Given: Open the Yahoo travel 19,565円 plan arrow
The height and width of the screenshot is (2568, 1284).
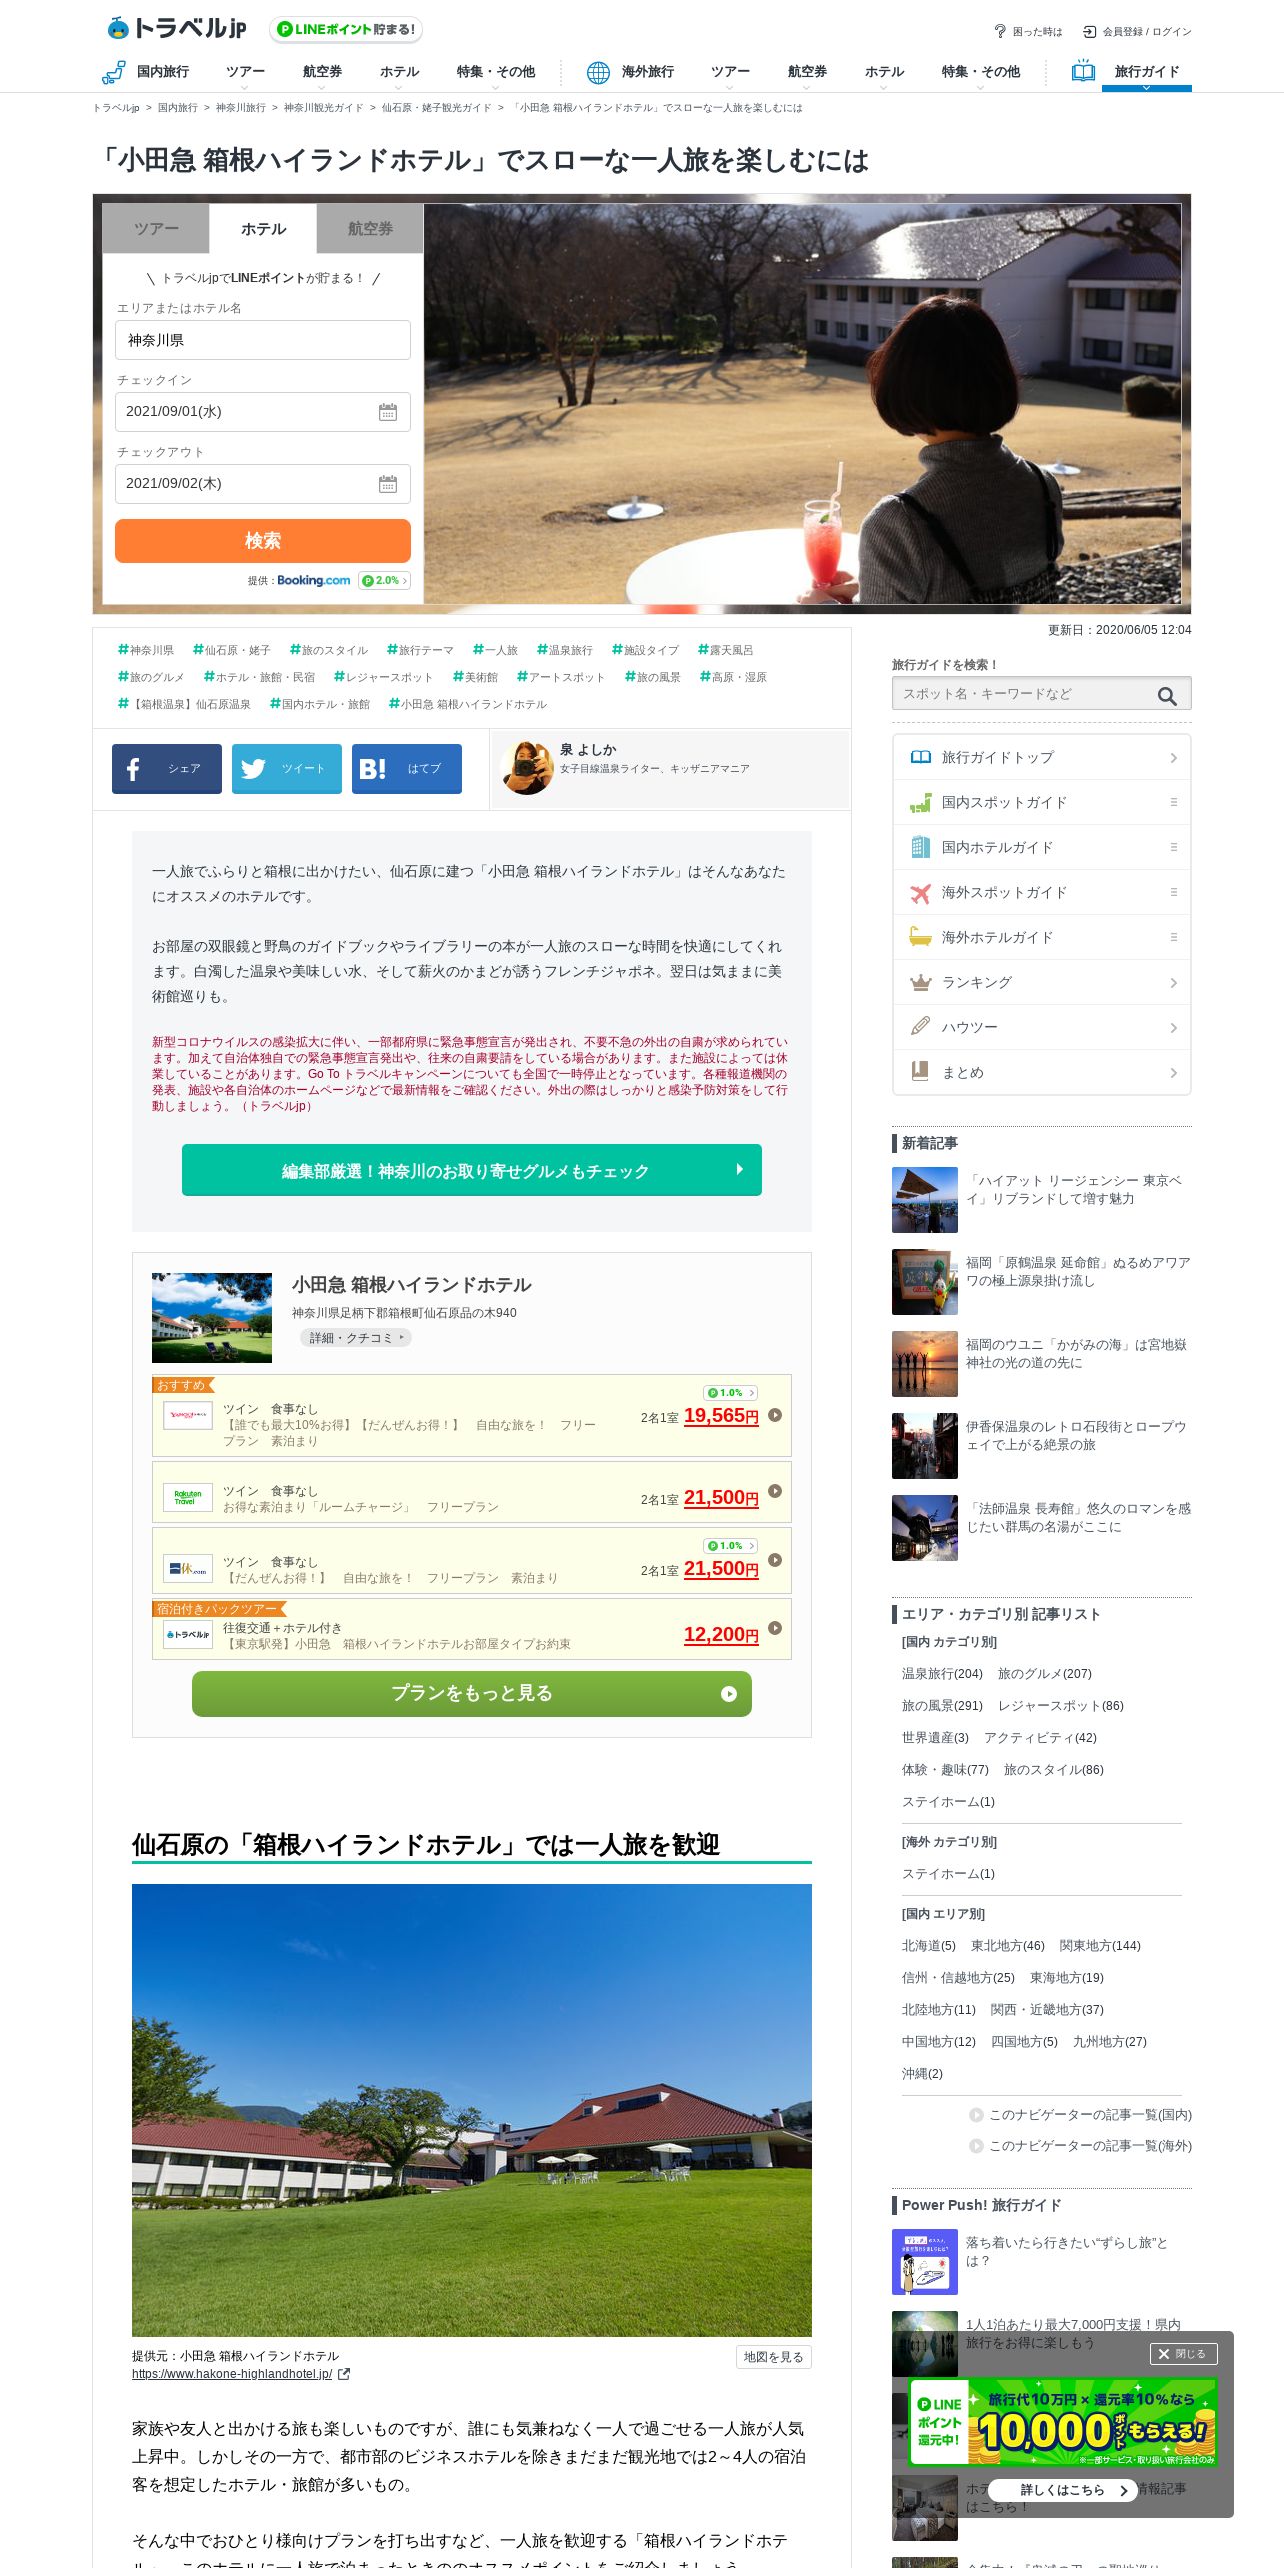Looking at the screenshot, I should pos(775,1415).
